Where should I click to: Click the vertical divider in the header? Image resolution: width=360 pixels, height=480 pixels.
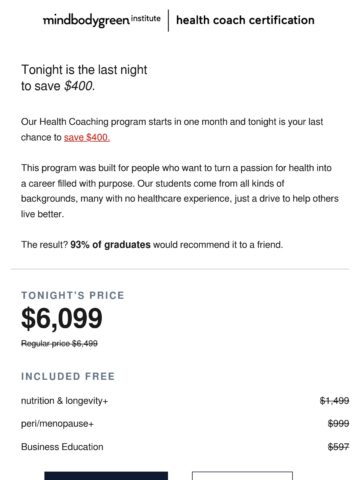point(168,20)
